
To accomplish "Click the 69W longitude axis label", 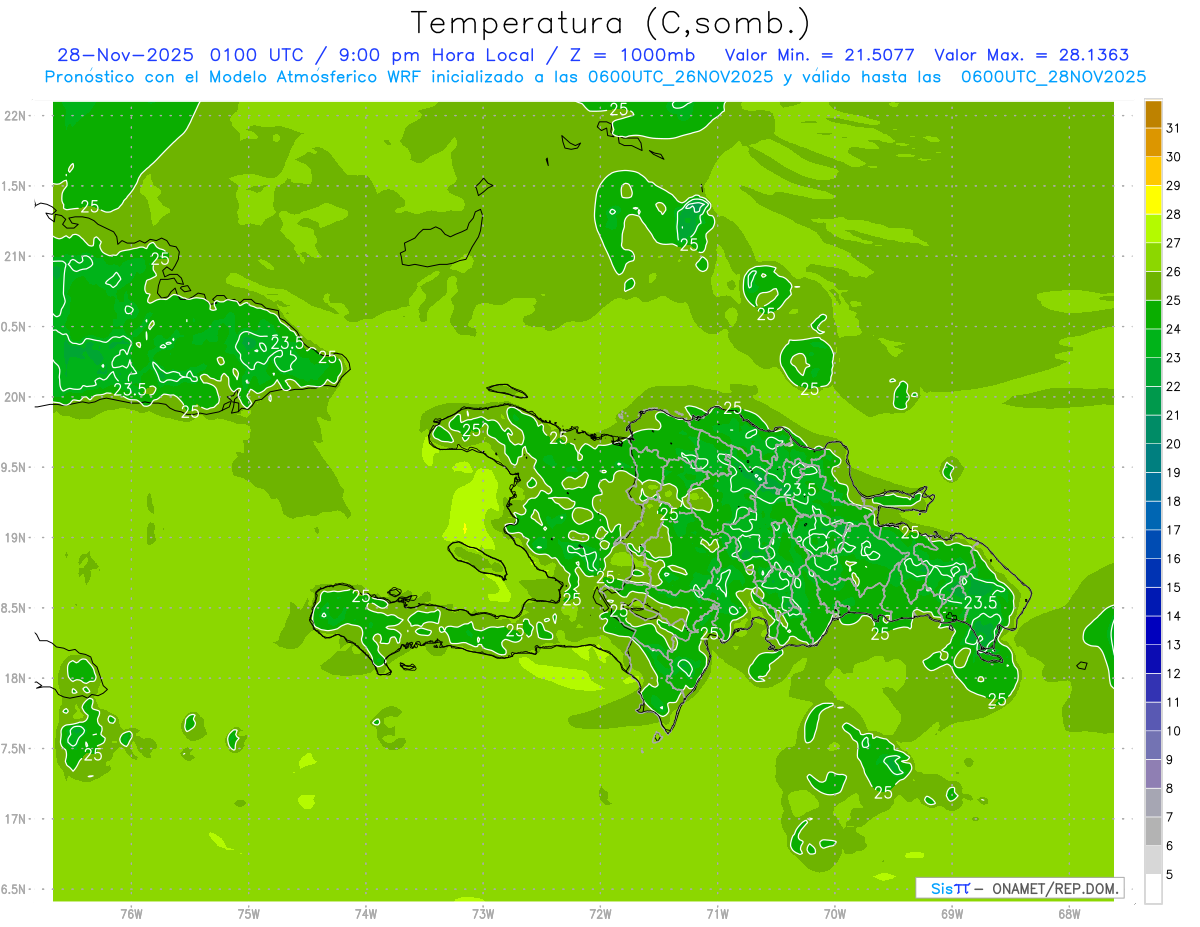I will (x=952, y=913).
